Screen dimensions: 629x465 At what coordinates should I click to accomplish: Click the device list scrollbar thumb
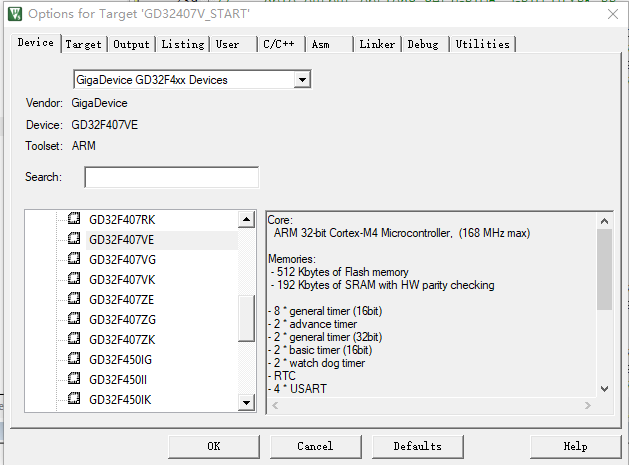(246, 318)
